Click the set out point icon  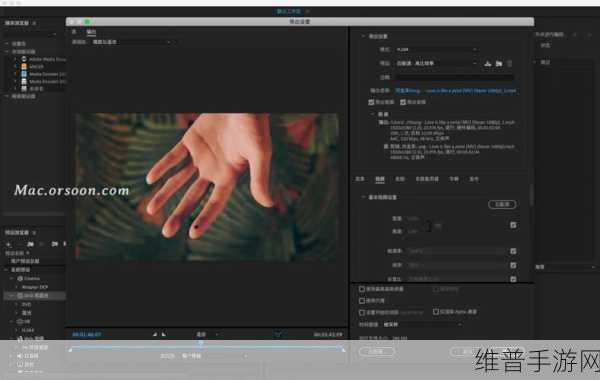coord(164,334)
